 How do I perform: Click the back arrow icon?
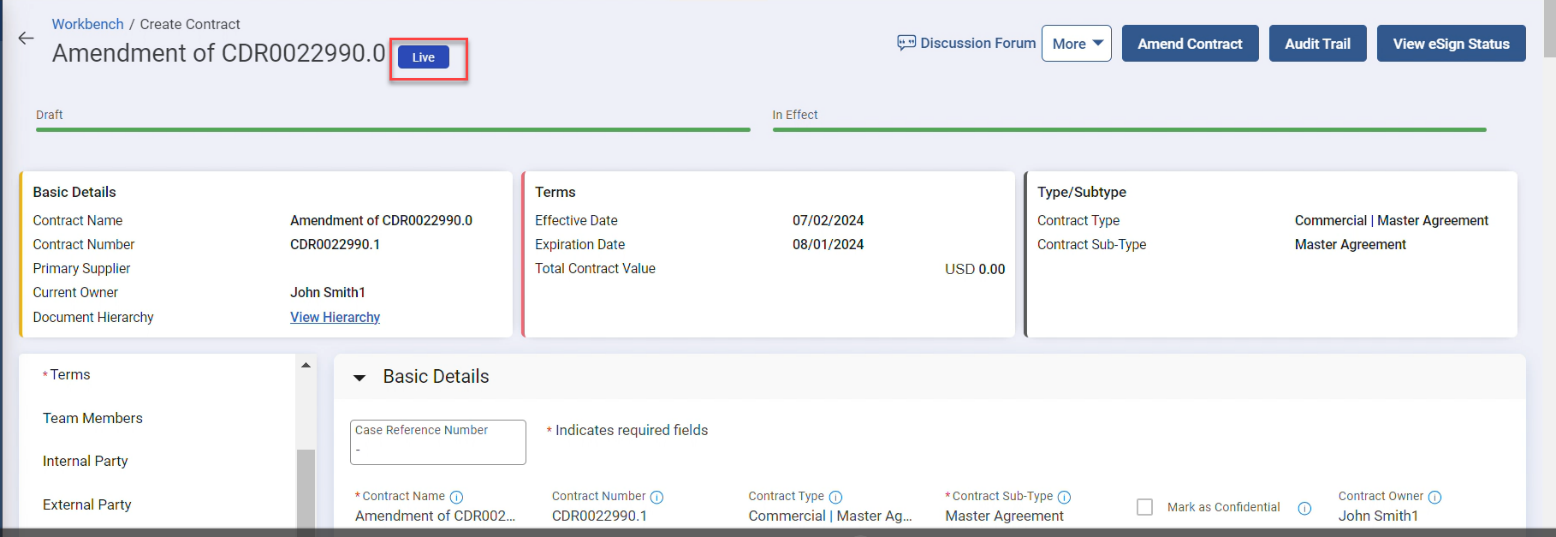pyautogui.click(x=26, y=38)
